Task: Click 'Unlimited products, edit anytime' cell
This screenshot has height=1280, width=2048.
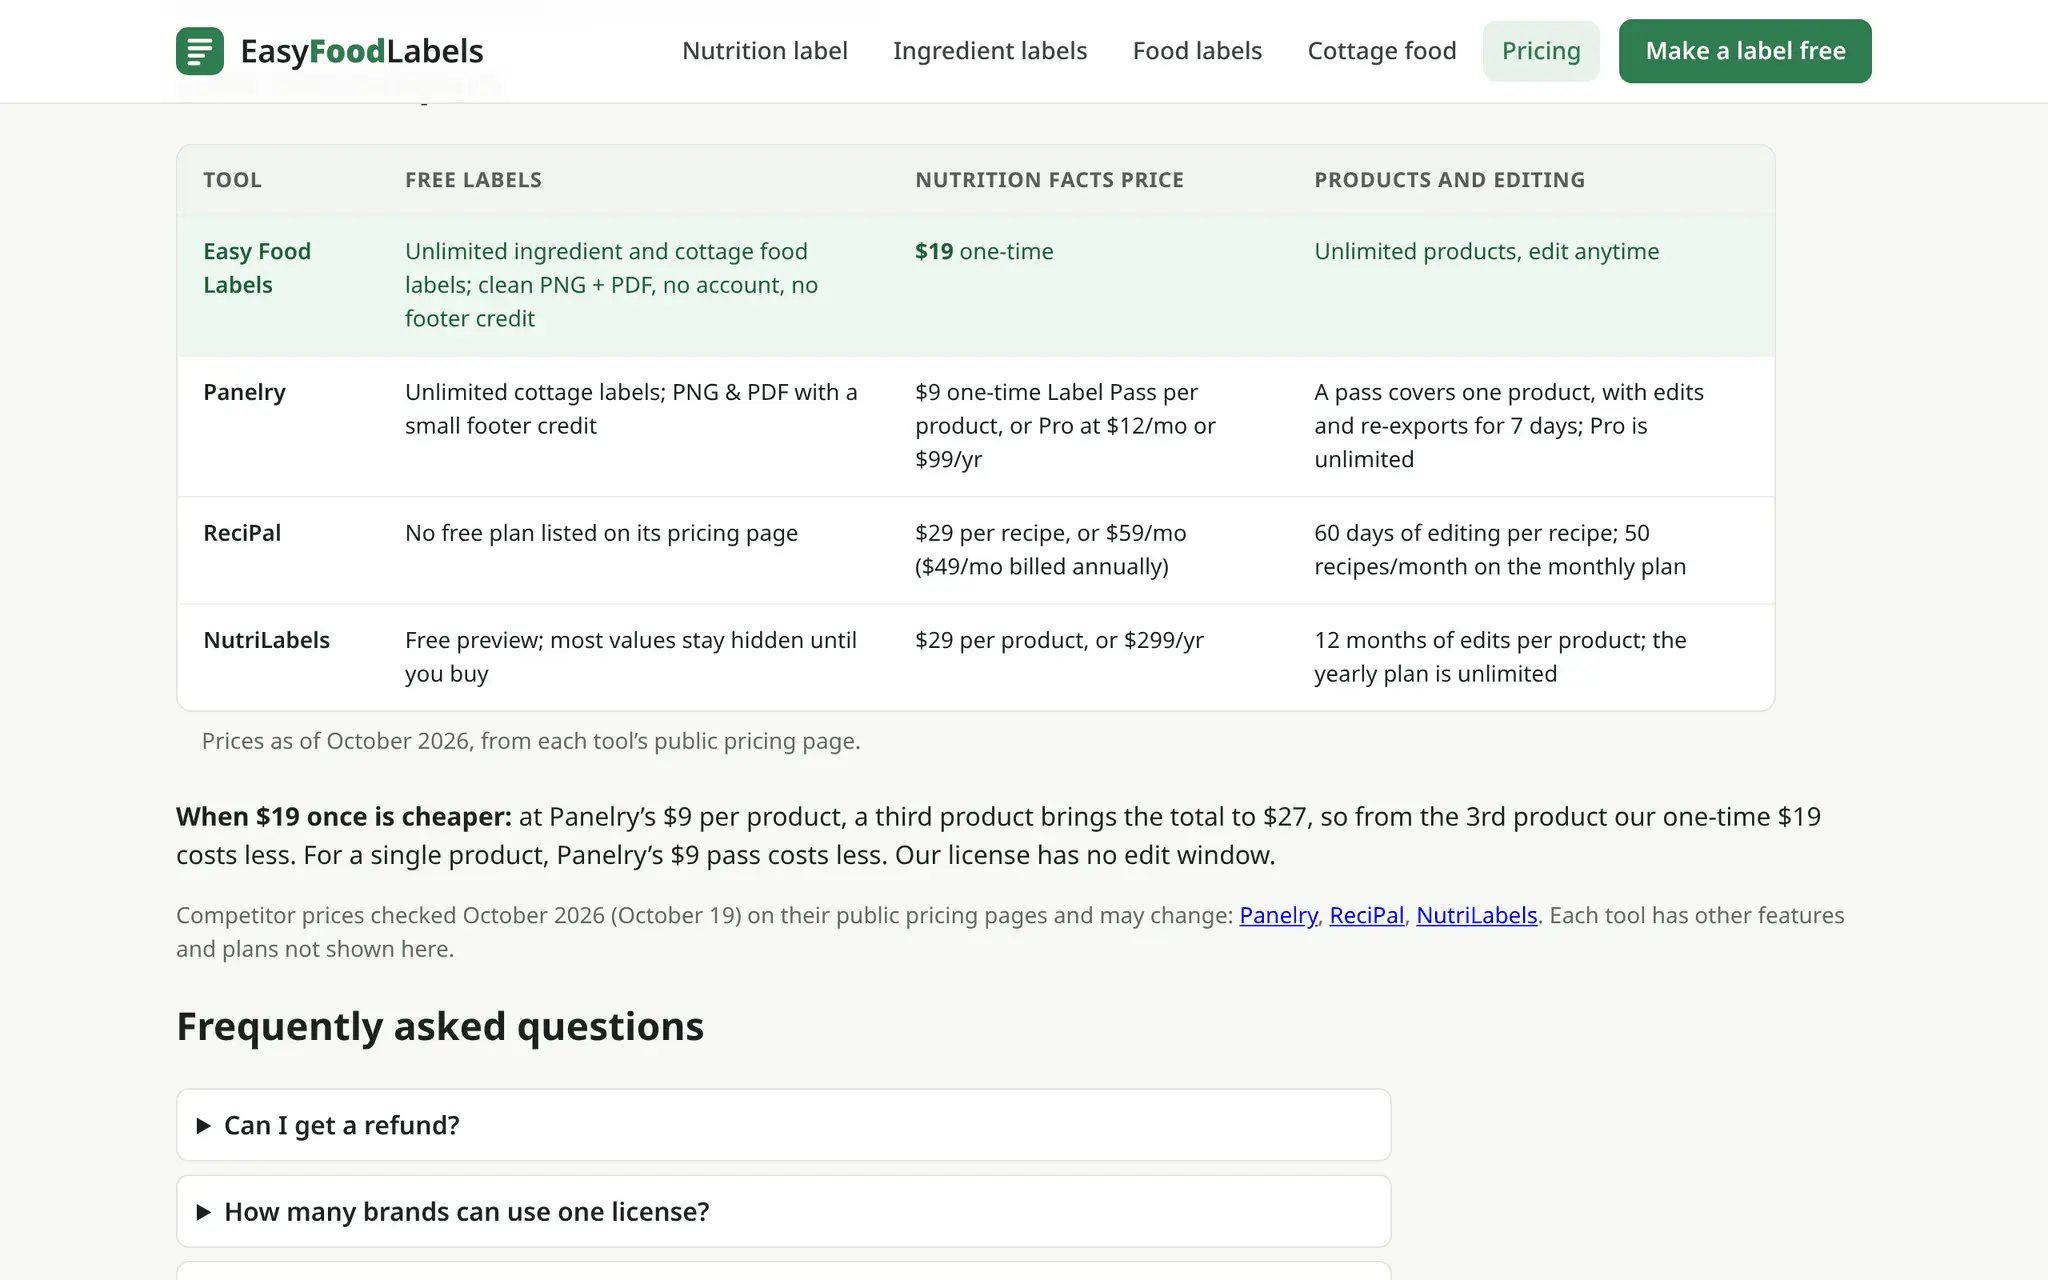Action: tap(1486, 251)
